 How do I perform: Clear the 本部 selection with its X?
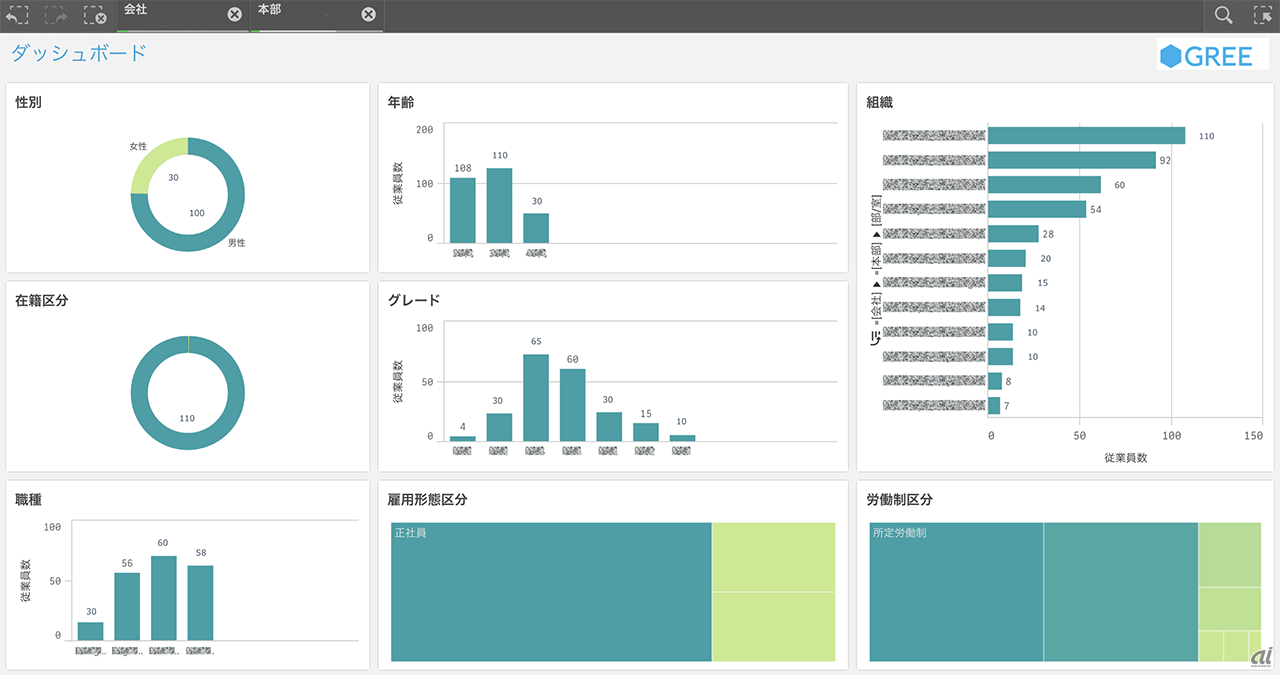coord(368,15)
